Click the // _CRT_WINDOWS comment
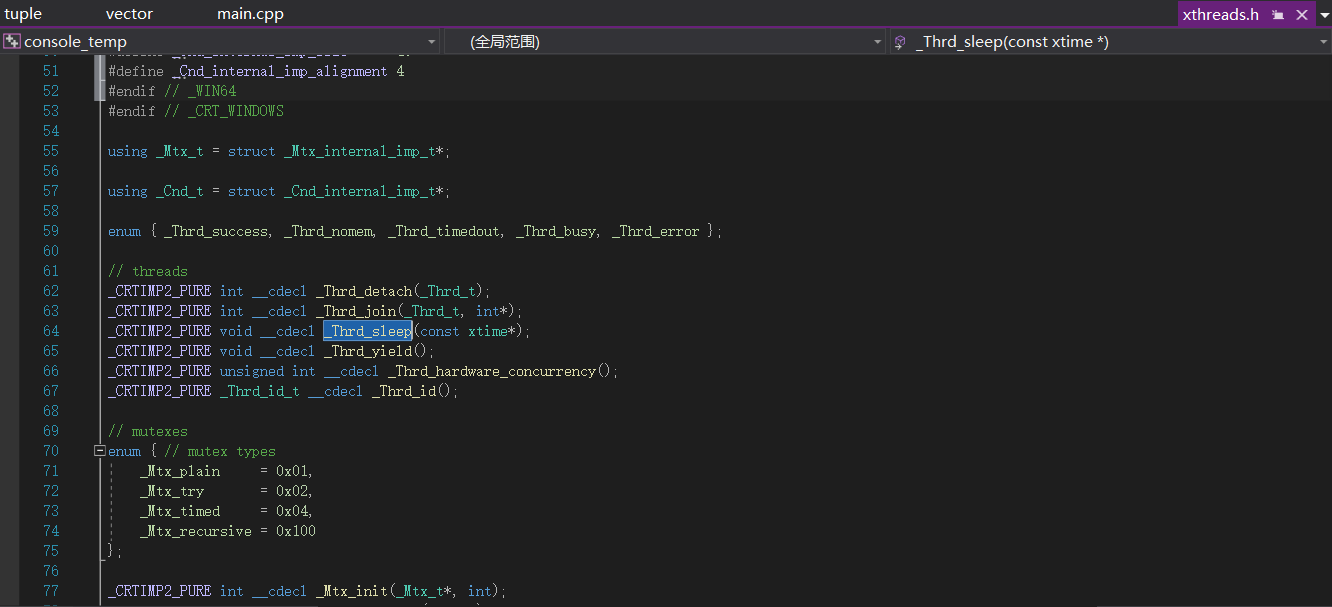This screenshot has height=607, width=1332. pyautogui.click(x=224, y=111)
